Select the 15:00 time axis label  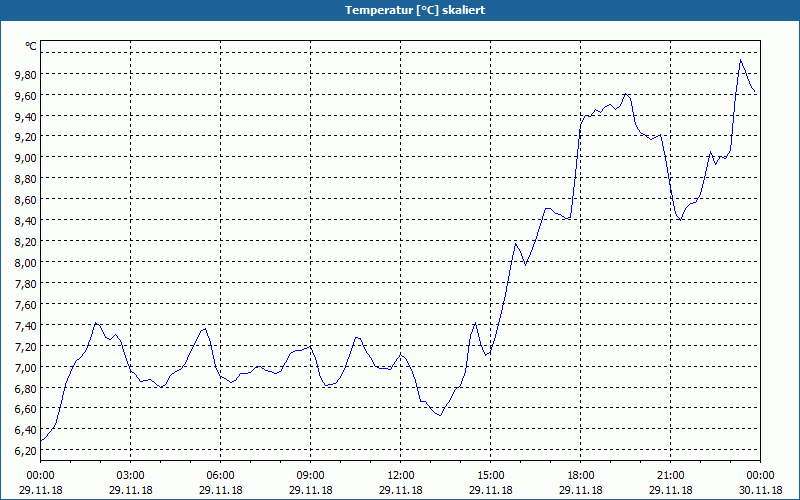[491, 476]
